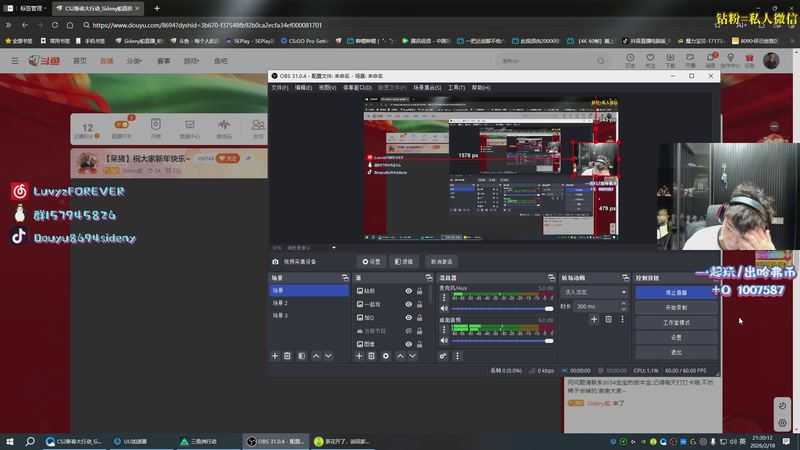Toggle lock on 一起玩 source
The width and height of the screenshot is (800, 450).
pyautogui.click(x=419, y=304)
